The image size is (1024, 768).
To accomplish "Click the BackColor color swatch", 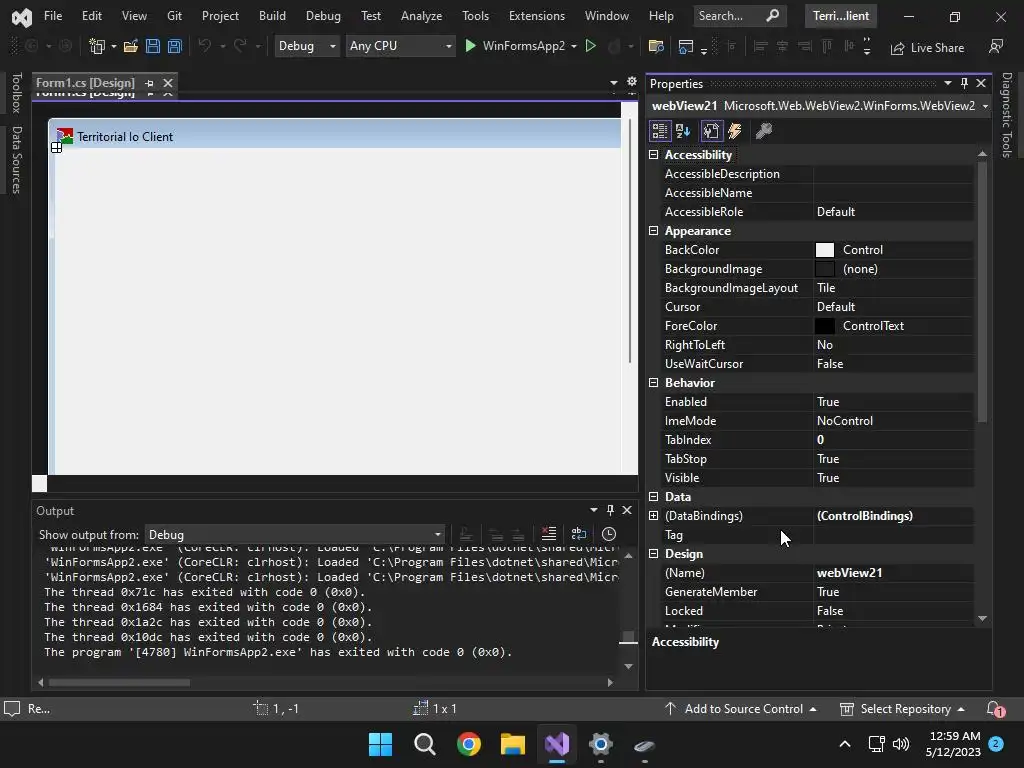I will point(825,249).
